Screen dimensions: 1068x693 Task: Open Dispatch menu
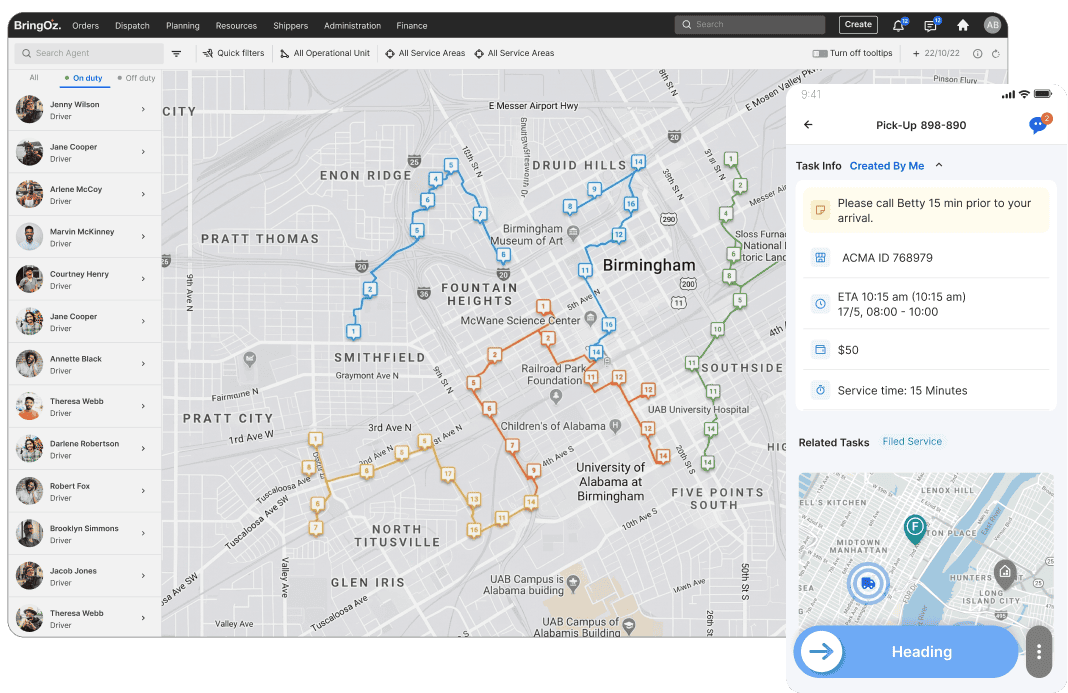[x=132, y=26]
